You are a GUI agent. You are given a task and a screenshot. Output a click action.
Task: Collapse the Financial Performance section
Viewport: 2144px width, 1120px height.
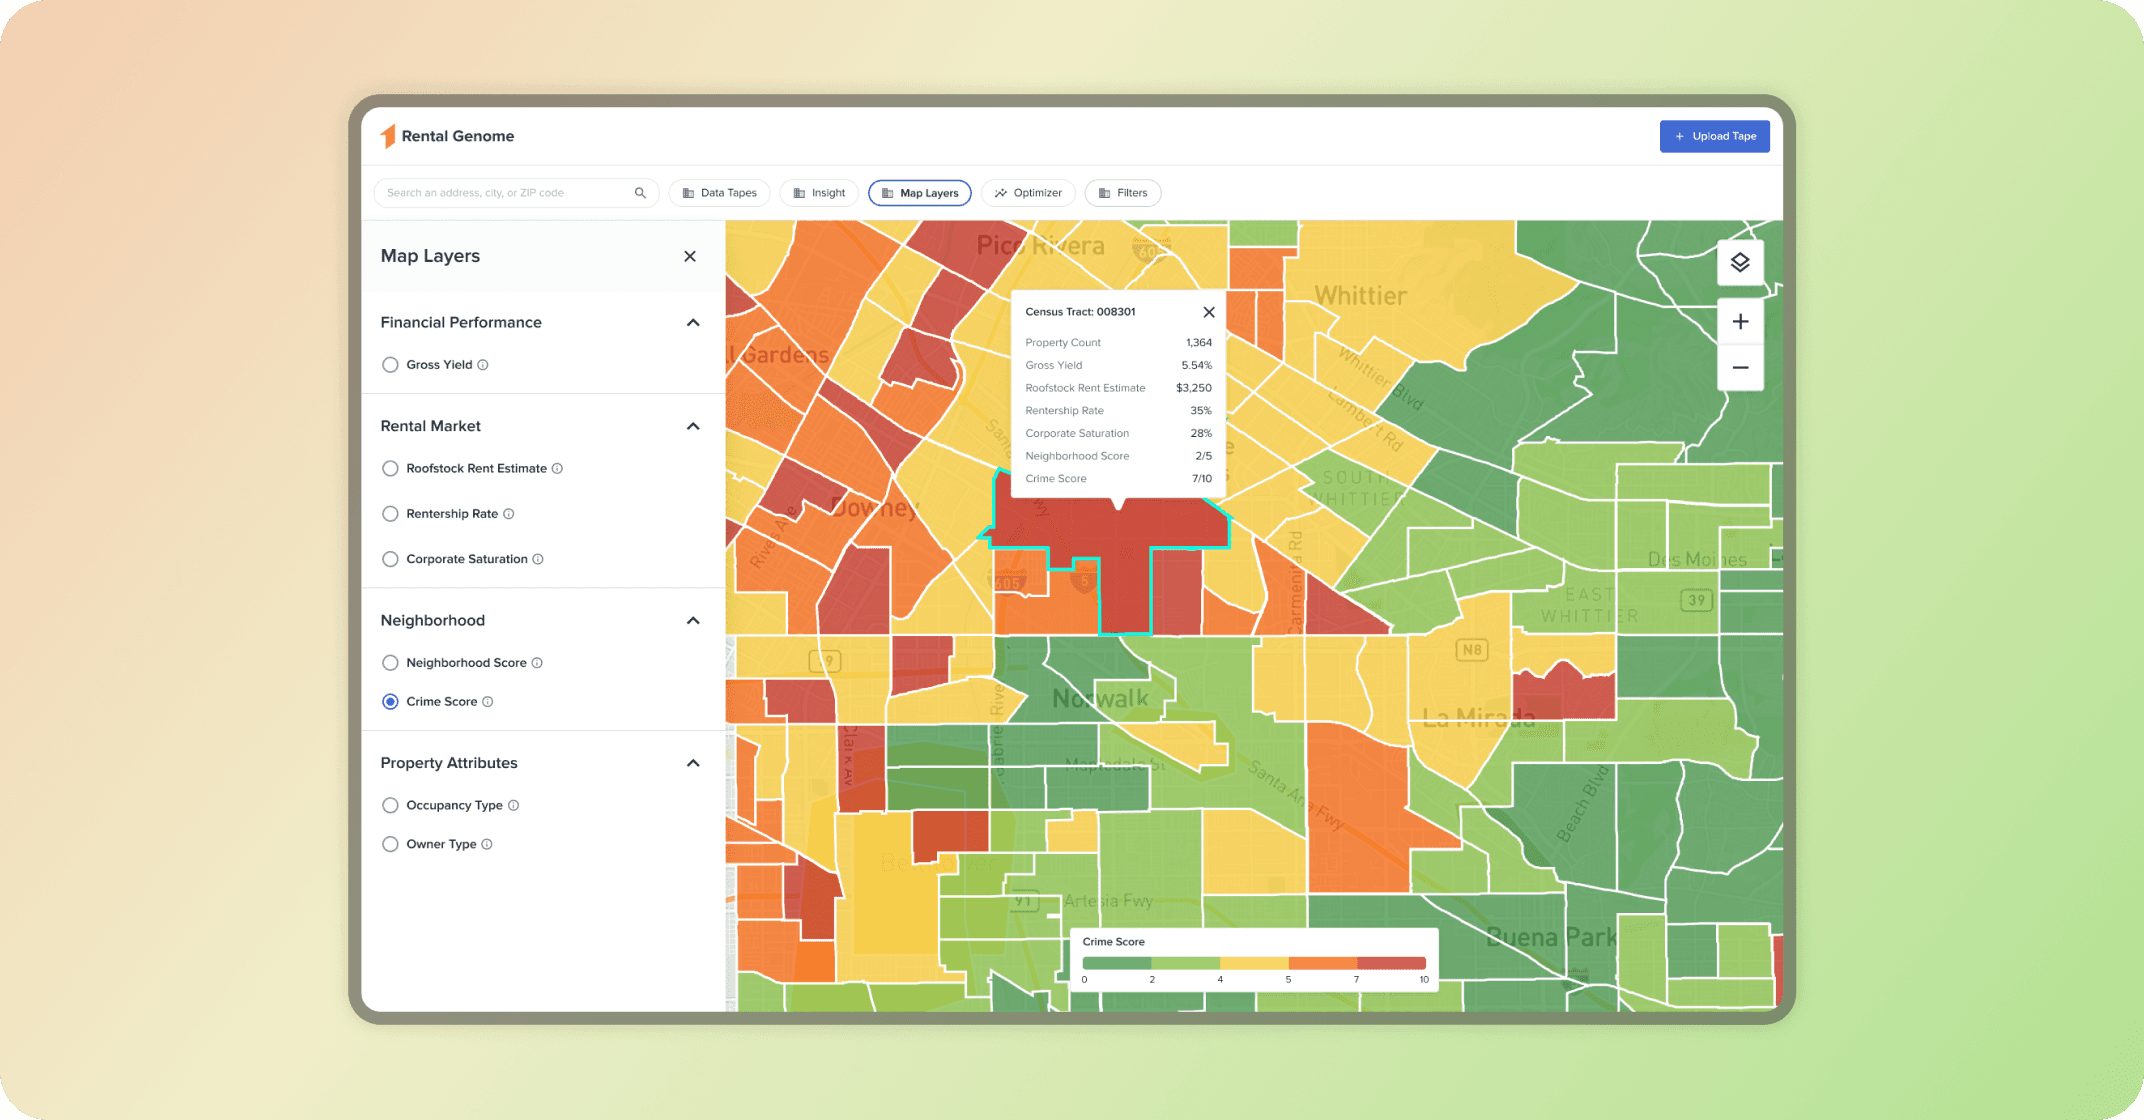pos(693,323)
